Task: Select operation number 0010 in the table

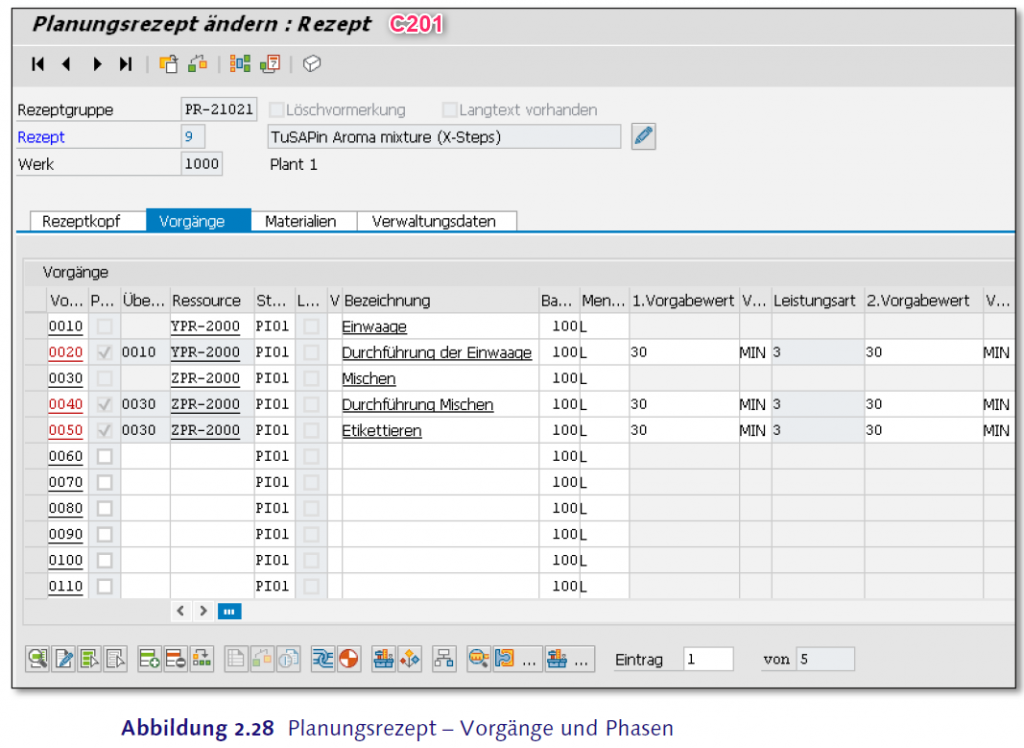Action: coord(66,327)
